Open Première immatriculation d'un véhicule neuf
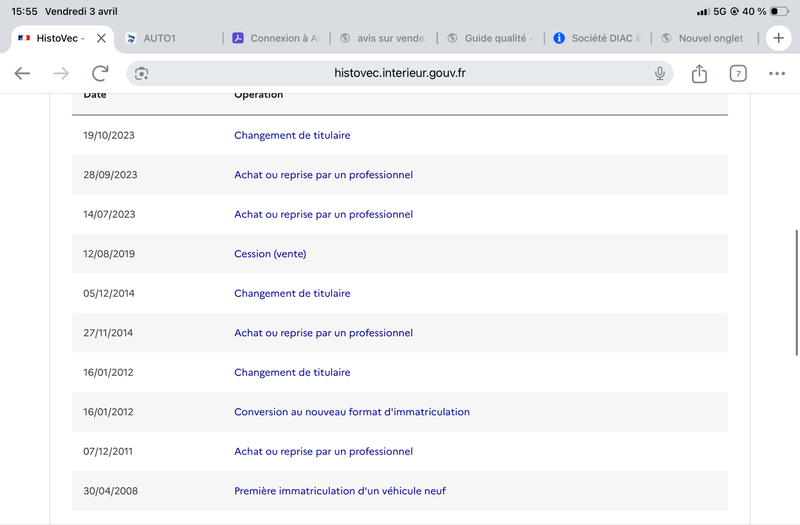Image resolution: width=800 pixels, height=525 pixels. [x=340, y=491]
